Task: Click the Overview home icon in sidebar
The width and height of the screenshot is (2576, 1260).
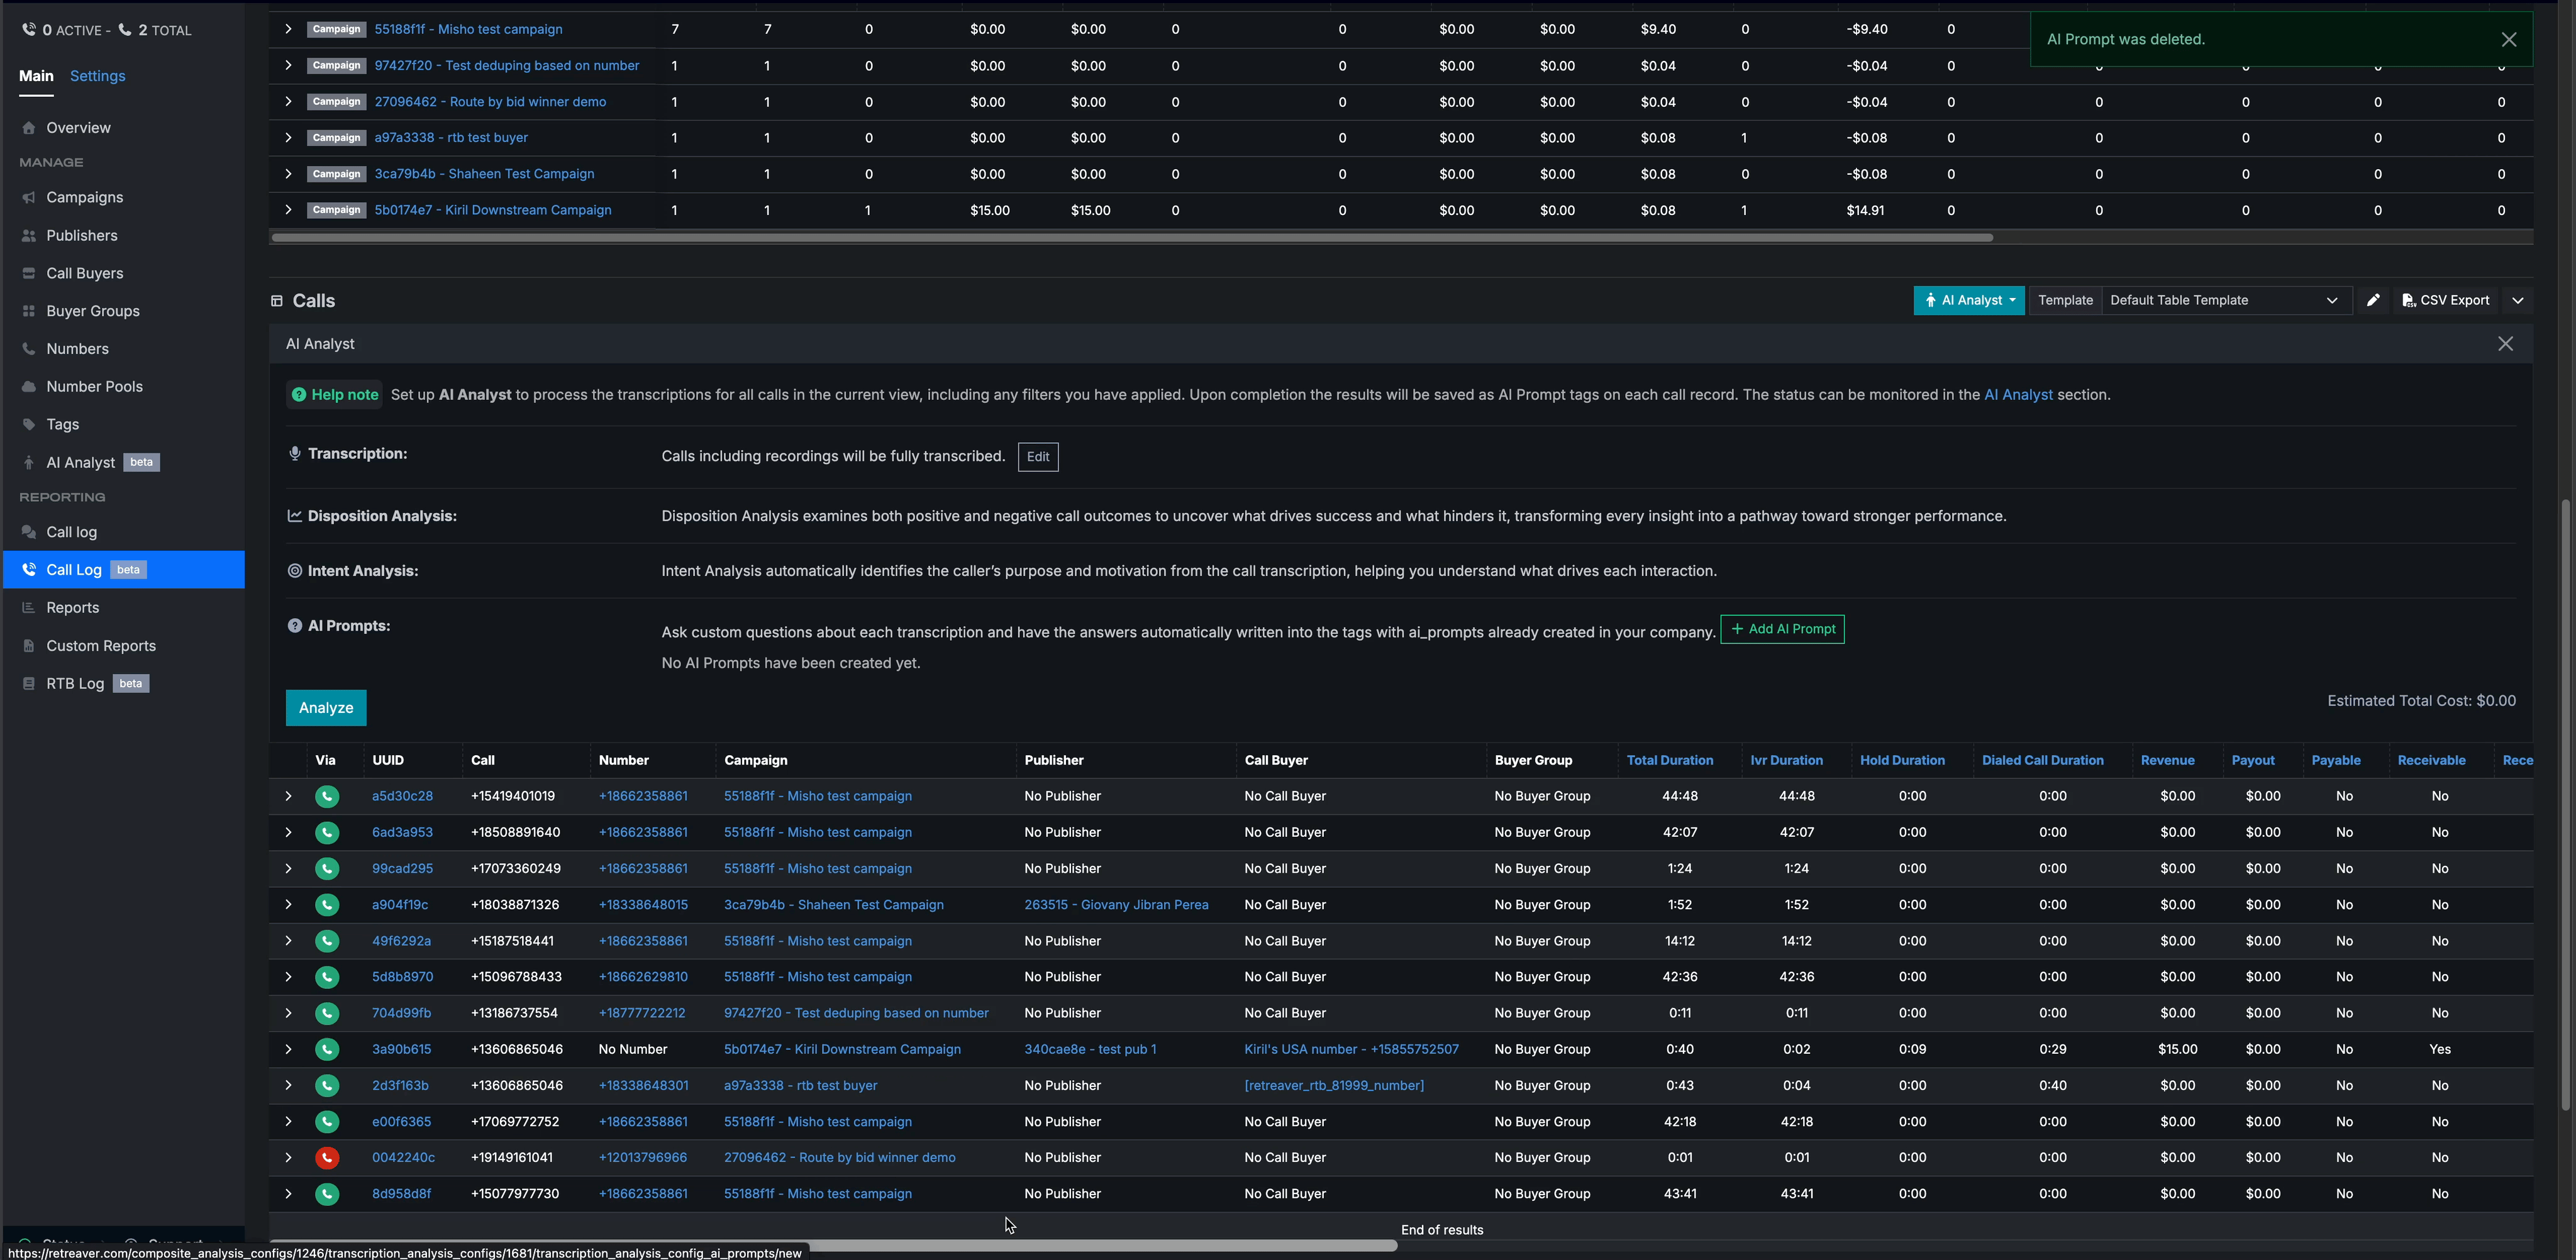Action: [x=29, y=128]
